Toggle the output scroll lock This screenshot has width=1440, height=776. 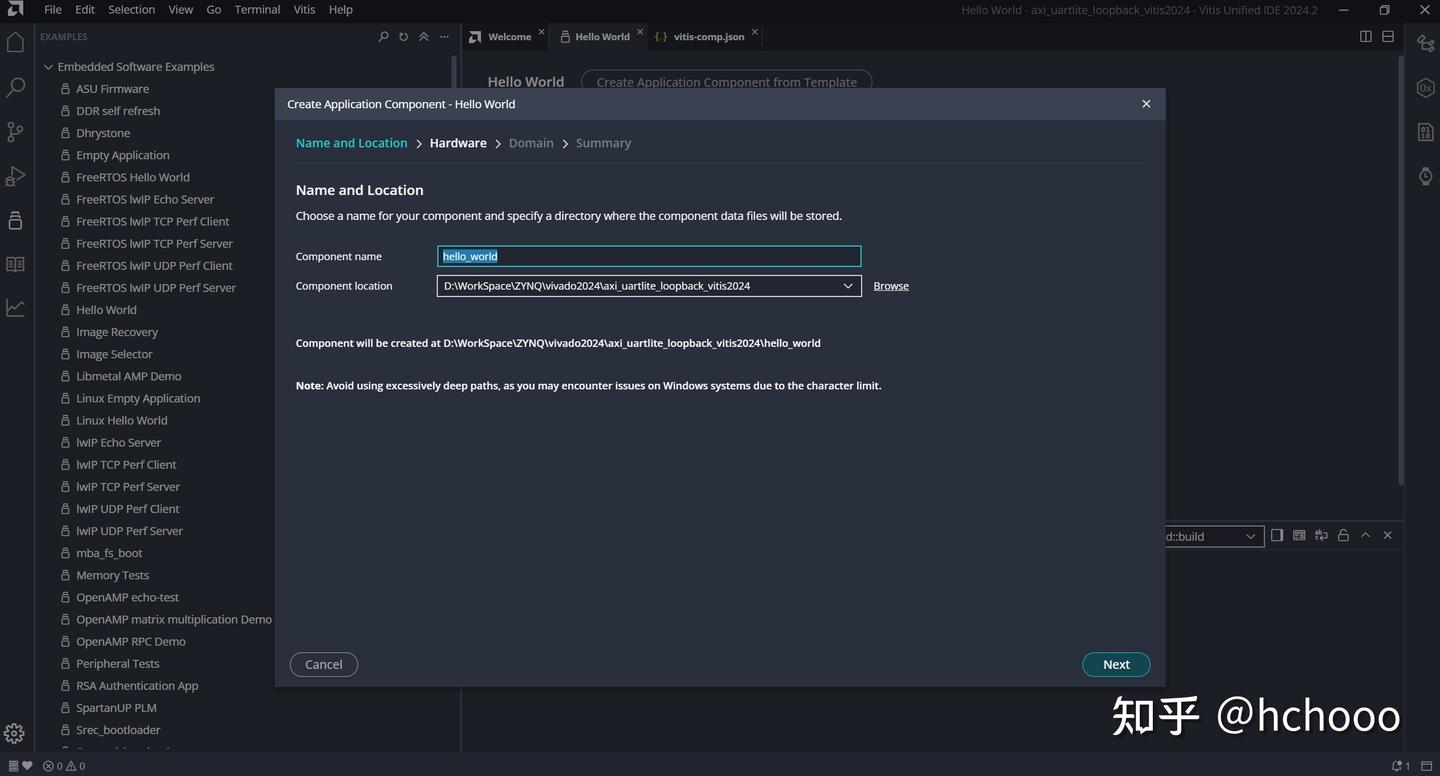click(1343, 536)
